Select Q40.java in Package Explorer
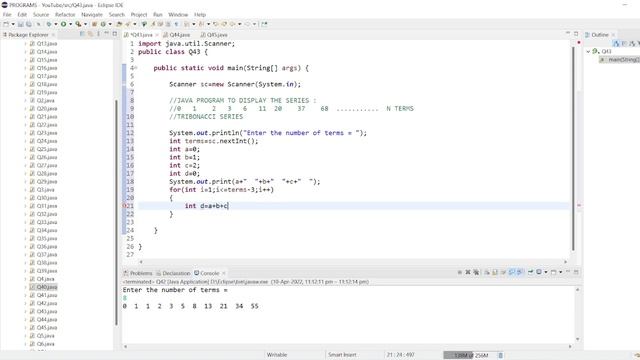Viewport: 640px width, 360px height. pos(43,287)
